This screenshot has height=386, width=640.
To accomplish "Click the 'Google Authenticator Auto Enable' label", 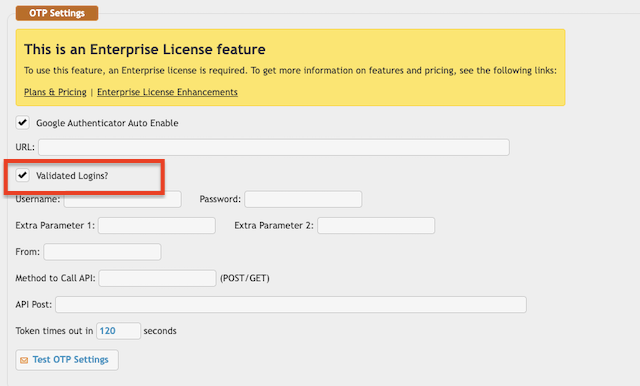I will point(107,123).
